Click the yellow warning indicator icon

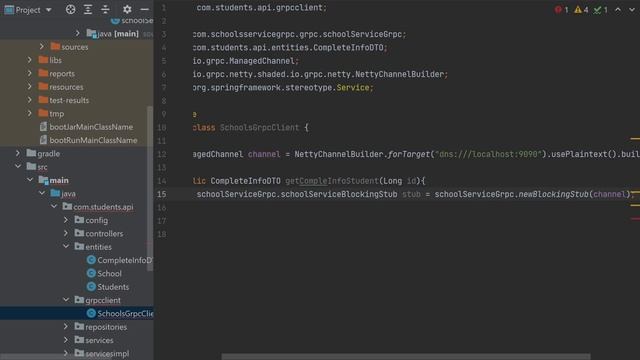pos(578,10)
